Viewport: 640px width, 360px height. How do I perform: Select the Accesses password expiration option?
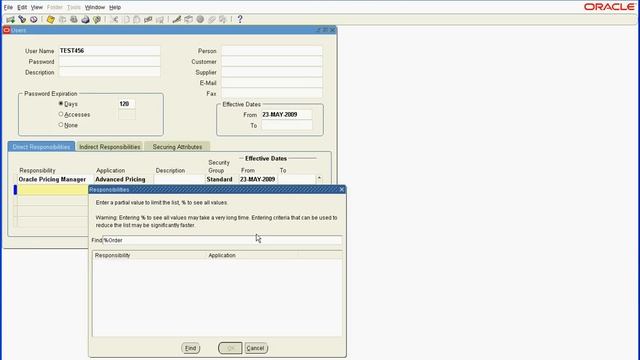[61, 114]
